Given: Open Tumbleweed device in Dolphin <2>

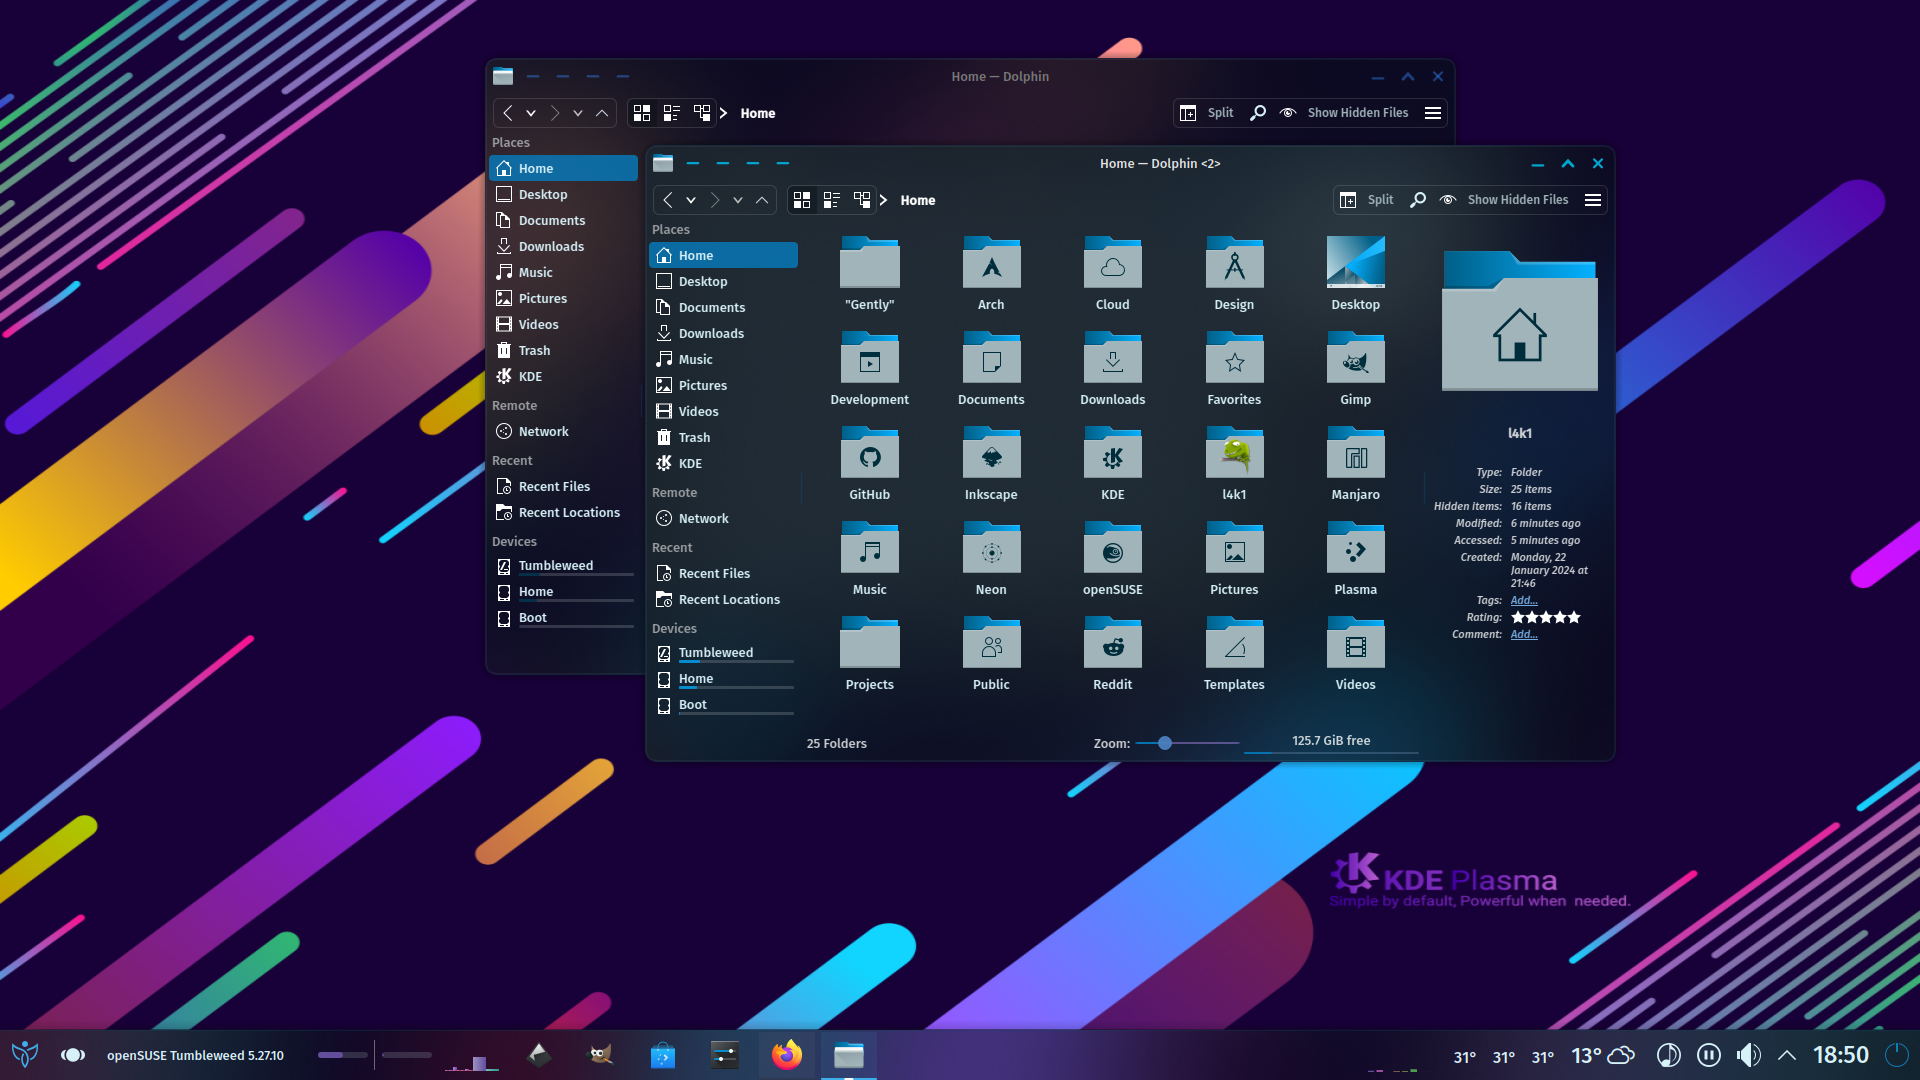Looking at the screenshot, I should tap(723, 653).
